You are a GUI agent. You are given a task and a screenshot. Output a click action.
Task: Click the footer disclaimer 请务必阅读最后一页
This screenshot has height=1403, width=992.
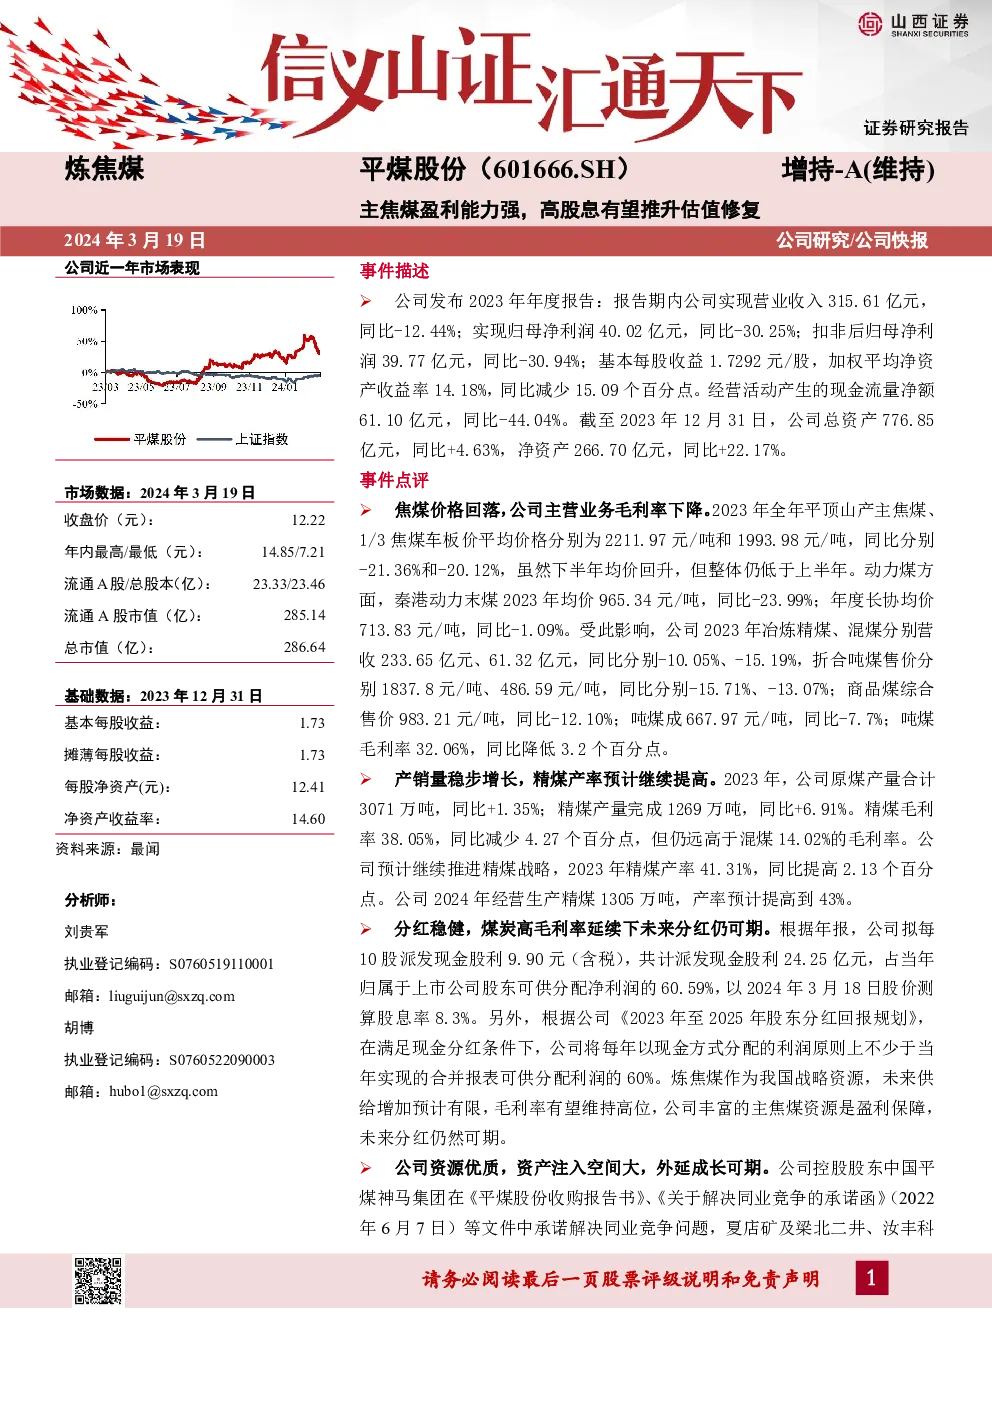pyautogui.click(x=620, y=1278)
